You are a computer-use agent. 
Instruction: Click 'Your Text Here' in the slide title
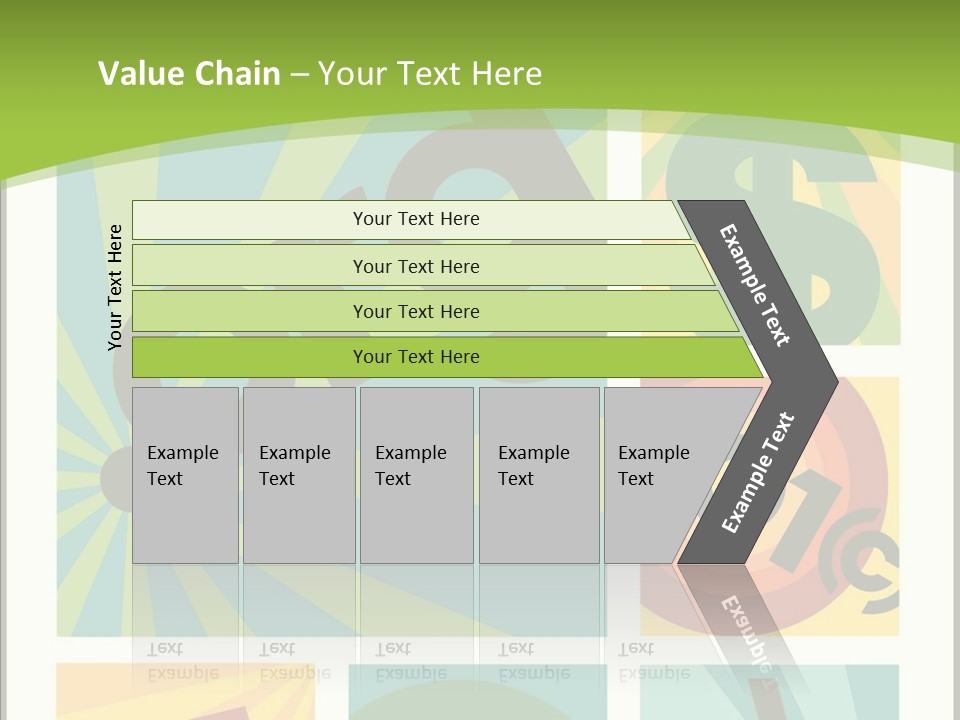point(430,73)
